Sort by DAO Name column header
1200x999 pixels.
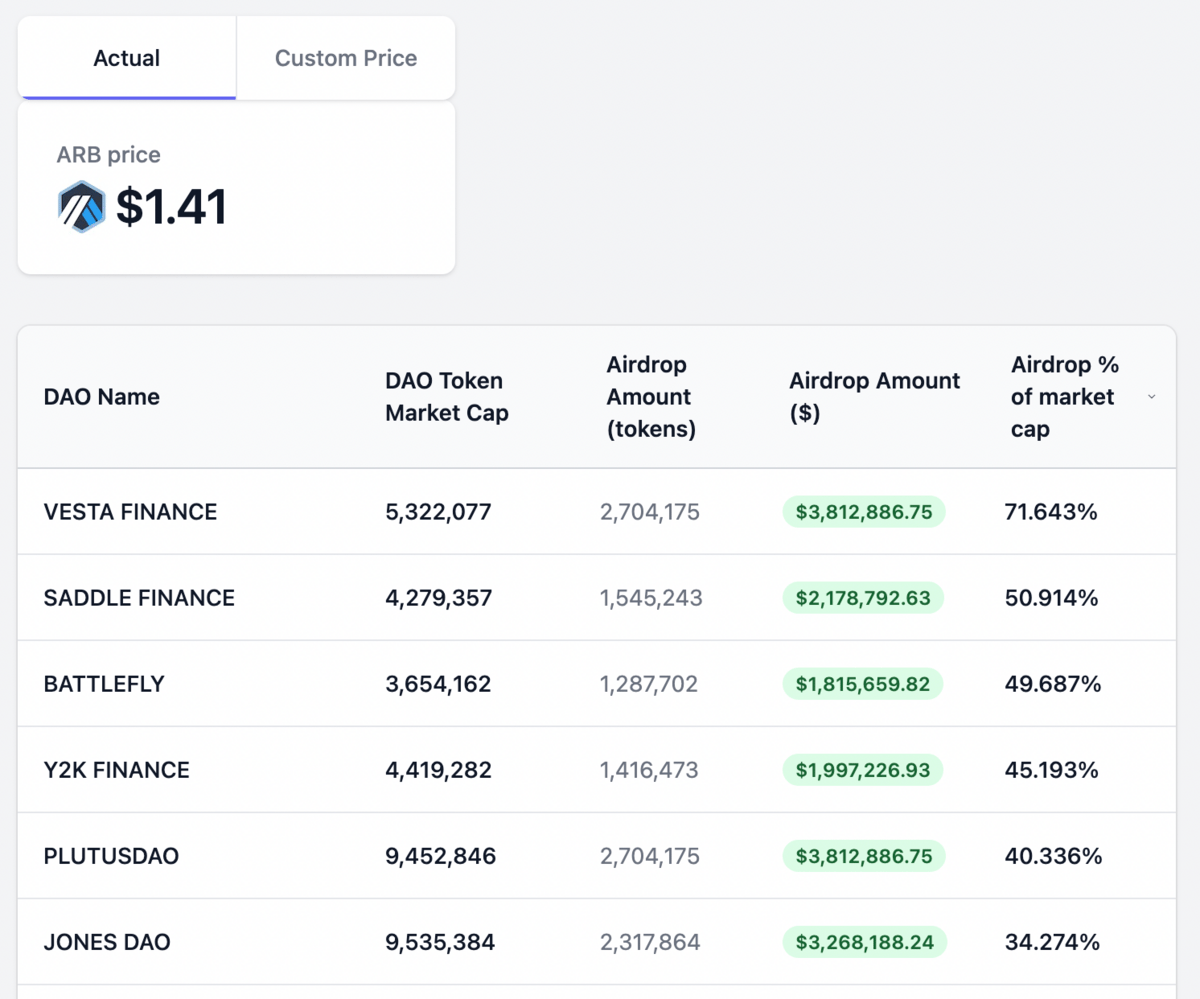point(102,397)
